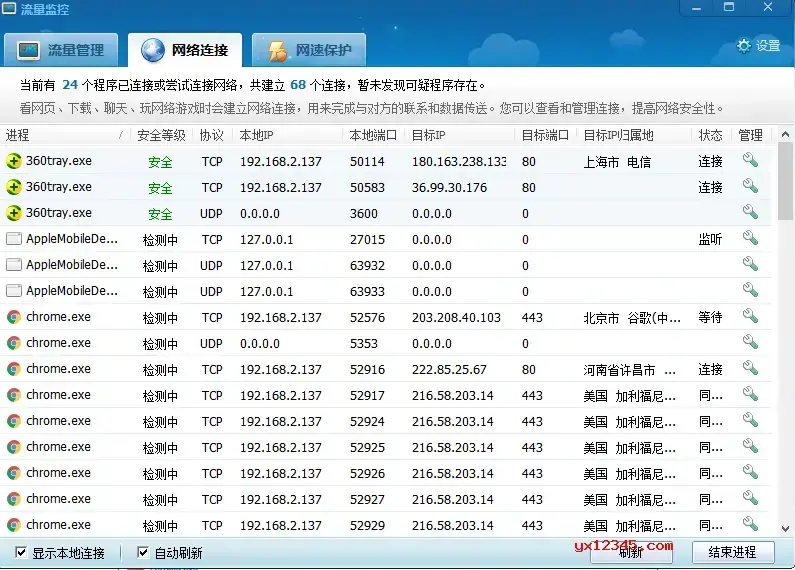Manage chrome.exe port 52929 connection
795x570 pixels.
click(x=750, y=524)
